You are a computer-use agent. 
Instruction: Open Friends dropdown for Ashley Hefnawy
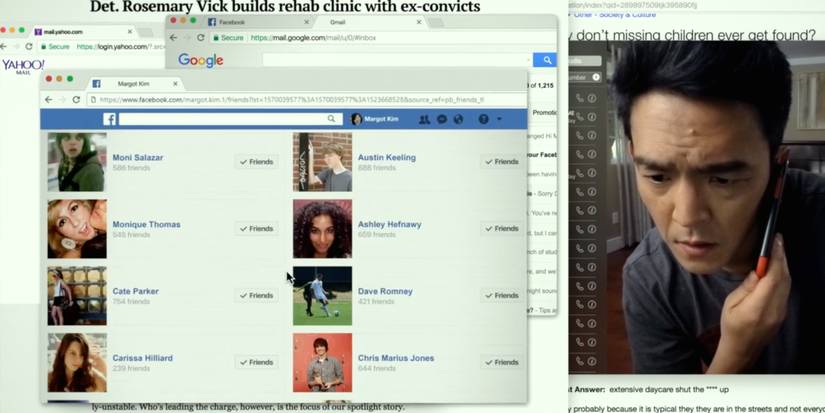[x=502, y=228]
